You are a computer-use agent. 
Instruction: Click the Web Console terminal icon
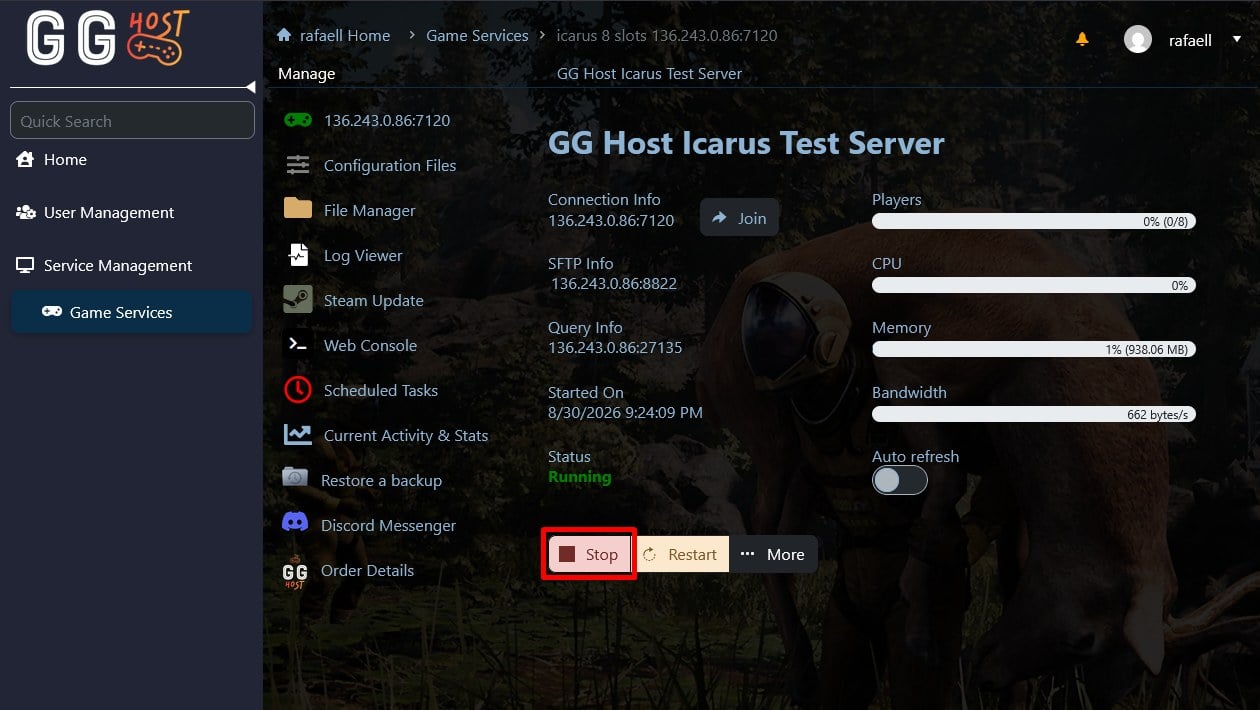point(298,344)
